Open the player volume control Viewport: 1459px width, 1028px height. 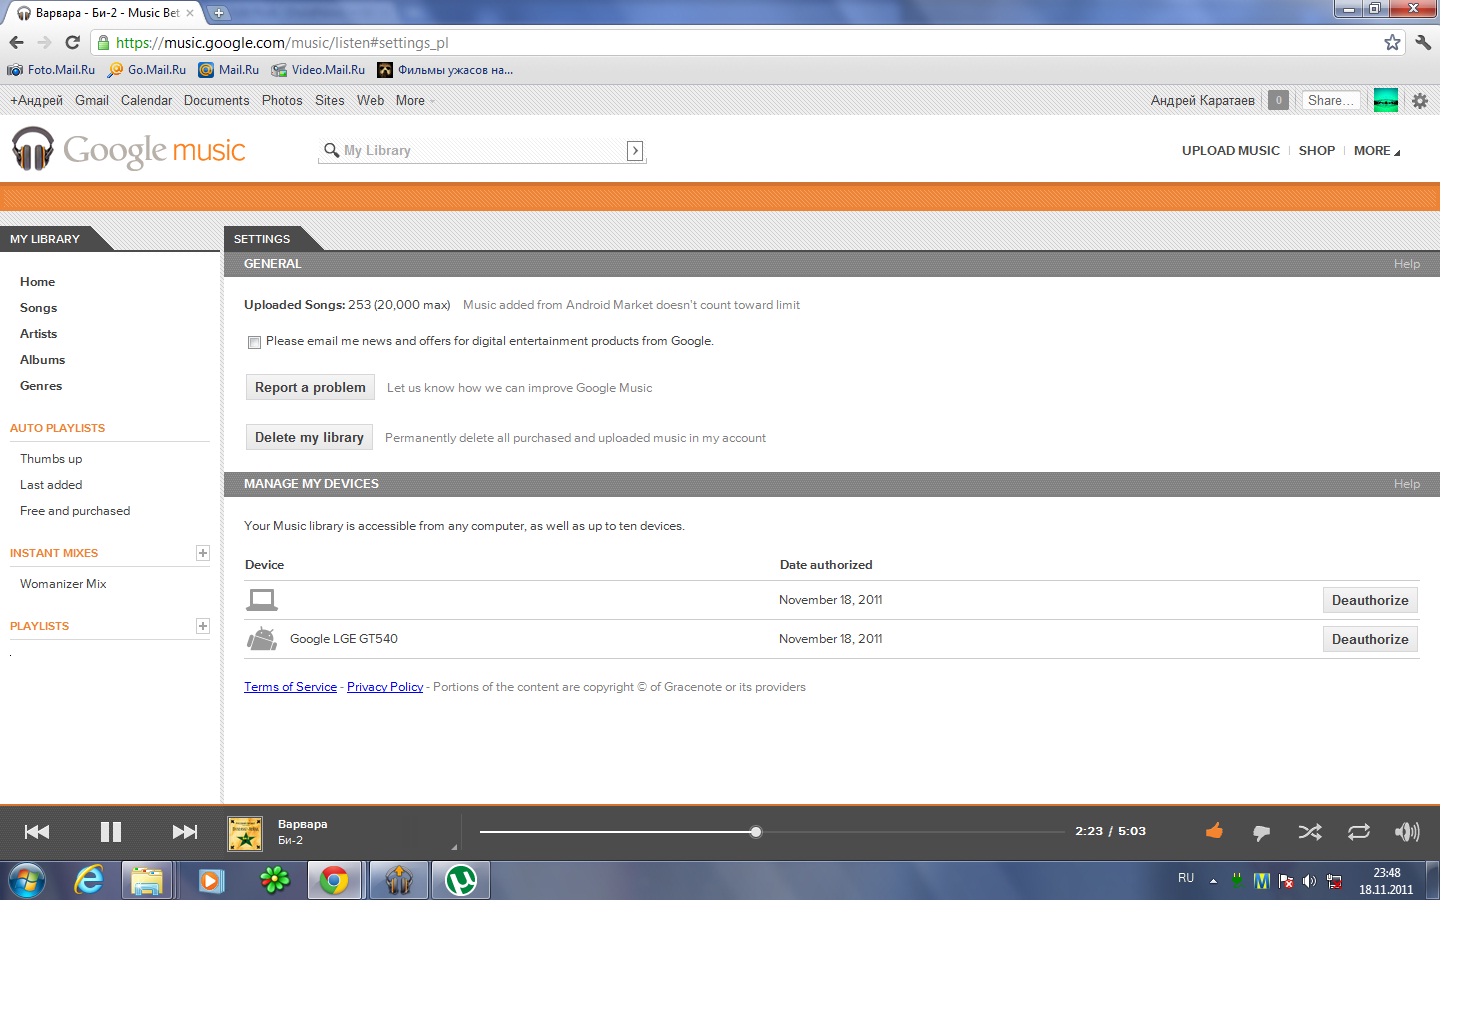pyautogui.click(x=1407, y=832)
